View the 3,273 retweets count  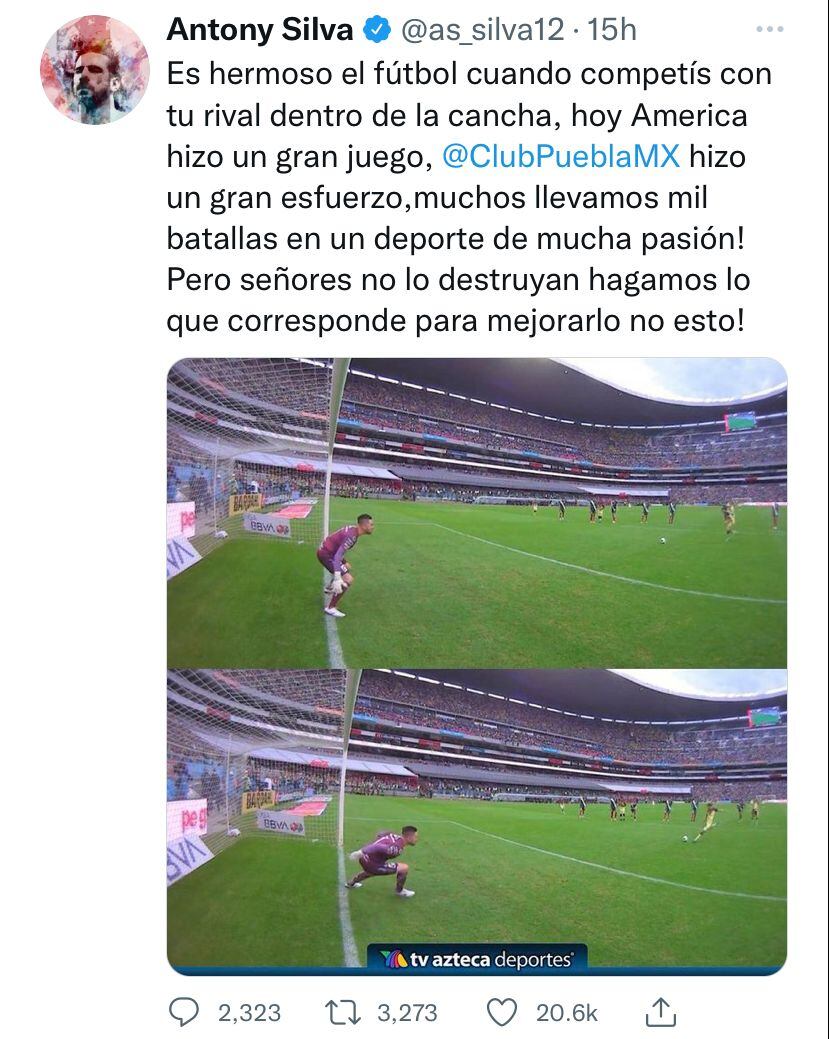click(x=407, y=1013)
